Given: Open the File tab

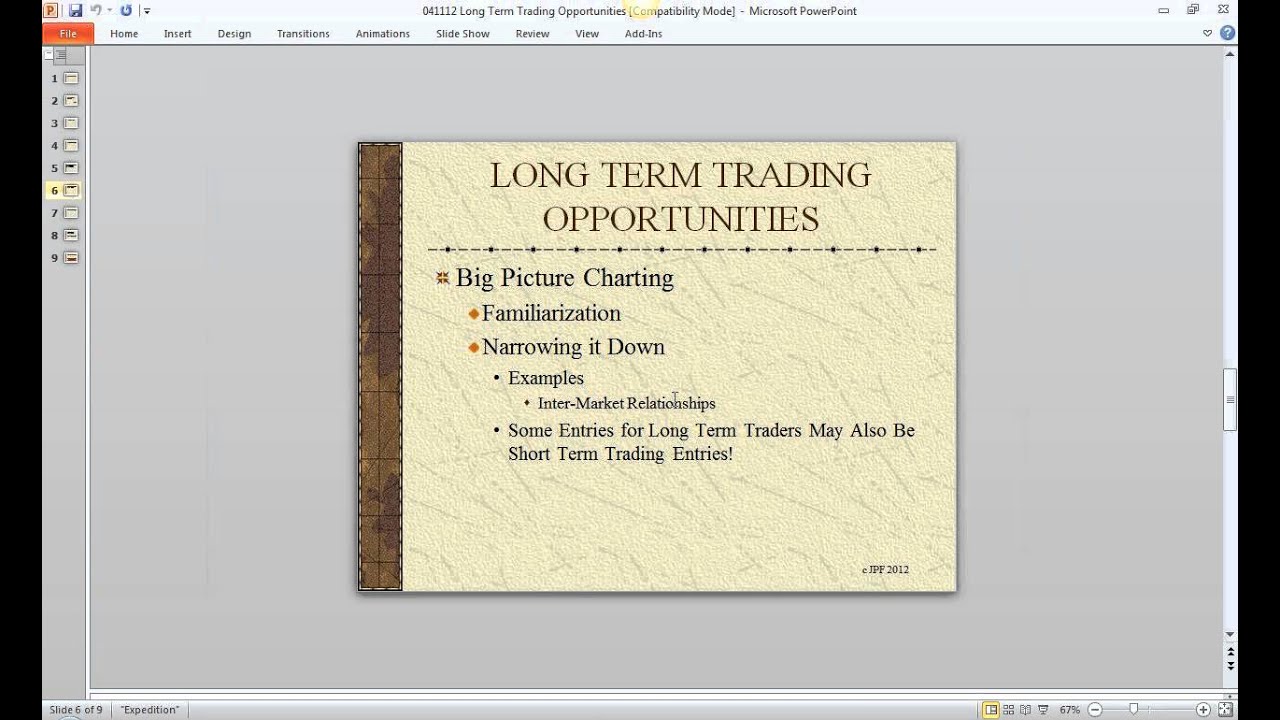Looking at the screenshot, I should point(68,33).
